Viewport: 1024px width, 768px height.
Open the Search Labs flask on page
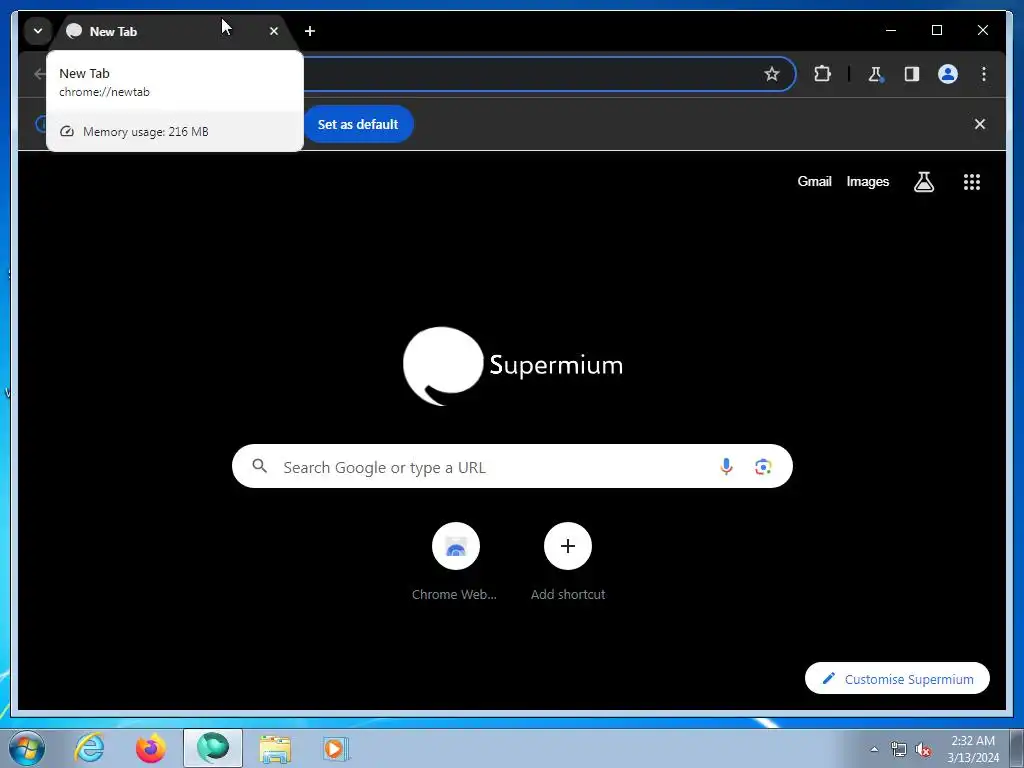(x=923, y=182)
